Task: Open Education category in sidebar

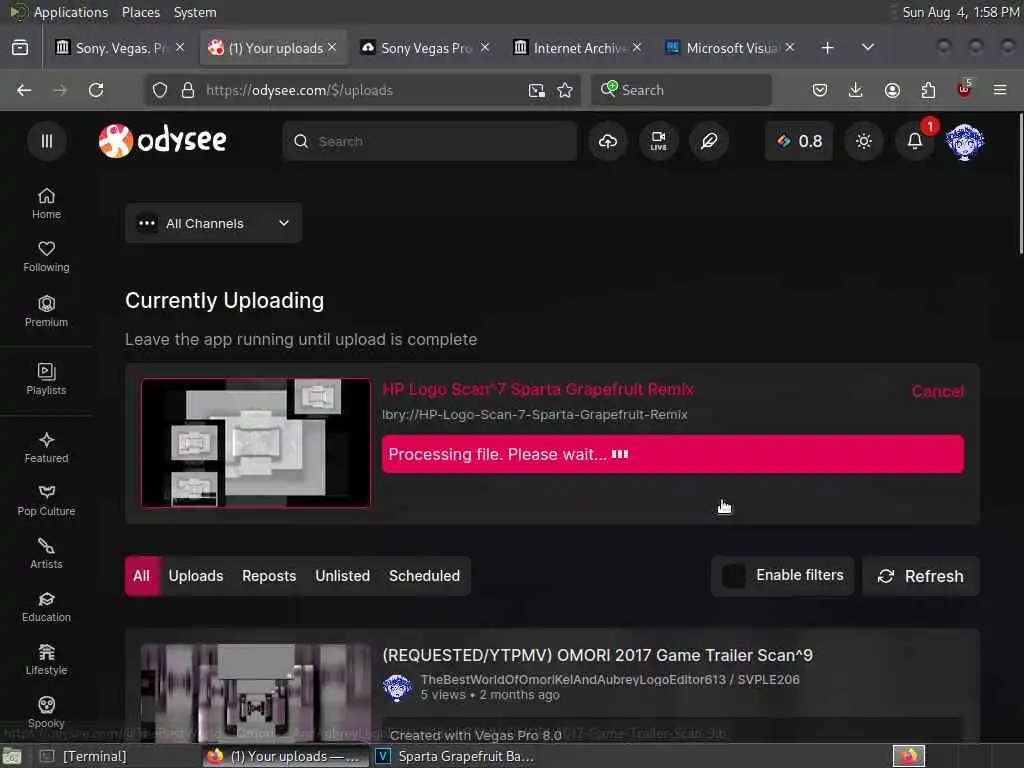Action: coord(46,607)
